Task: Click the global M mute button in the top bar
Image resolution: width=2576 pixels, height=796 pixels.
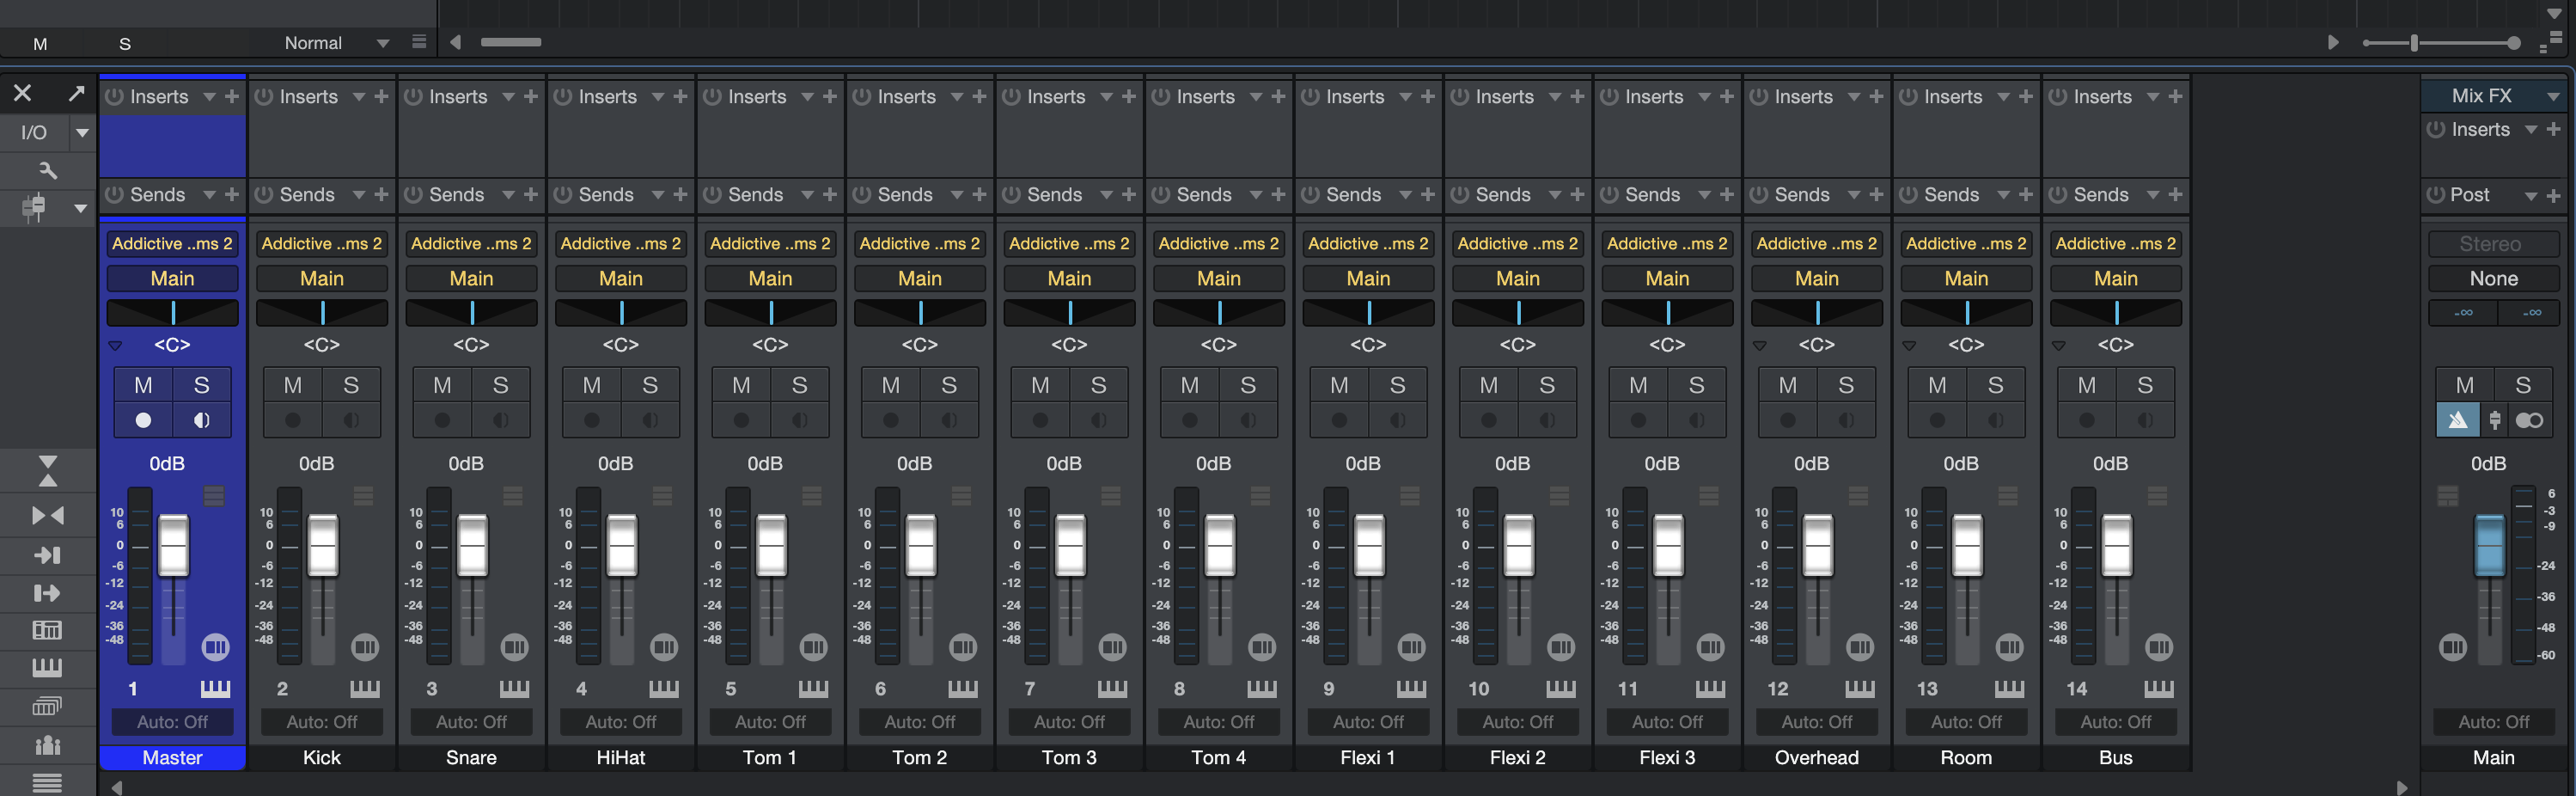Action: [x=40, y=43]
